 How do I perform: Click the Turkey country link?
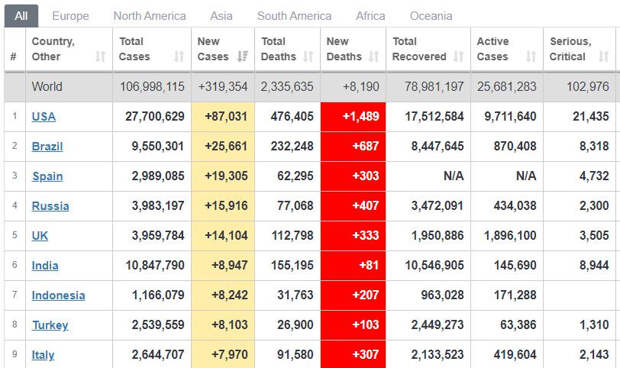(x=50, y=325)
